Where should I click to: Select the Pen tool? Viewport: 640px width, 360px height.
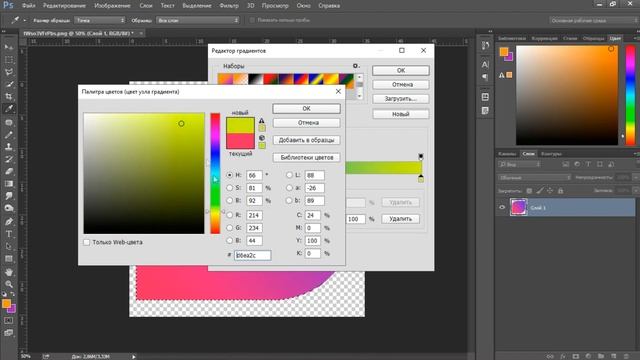[x=9, y=222]
